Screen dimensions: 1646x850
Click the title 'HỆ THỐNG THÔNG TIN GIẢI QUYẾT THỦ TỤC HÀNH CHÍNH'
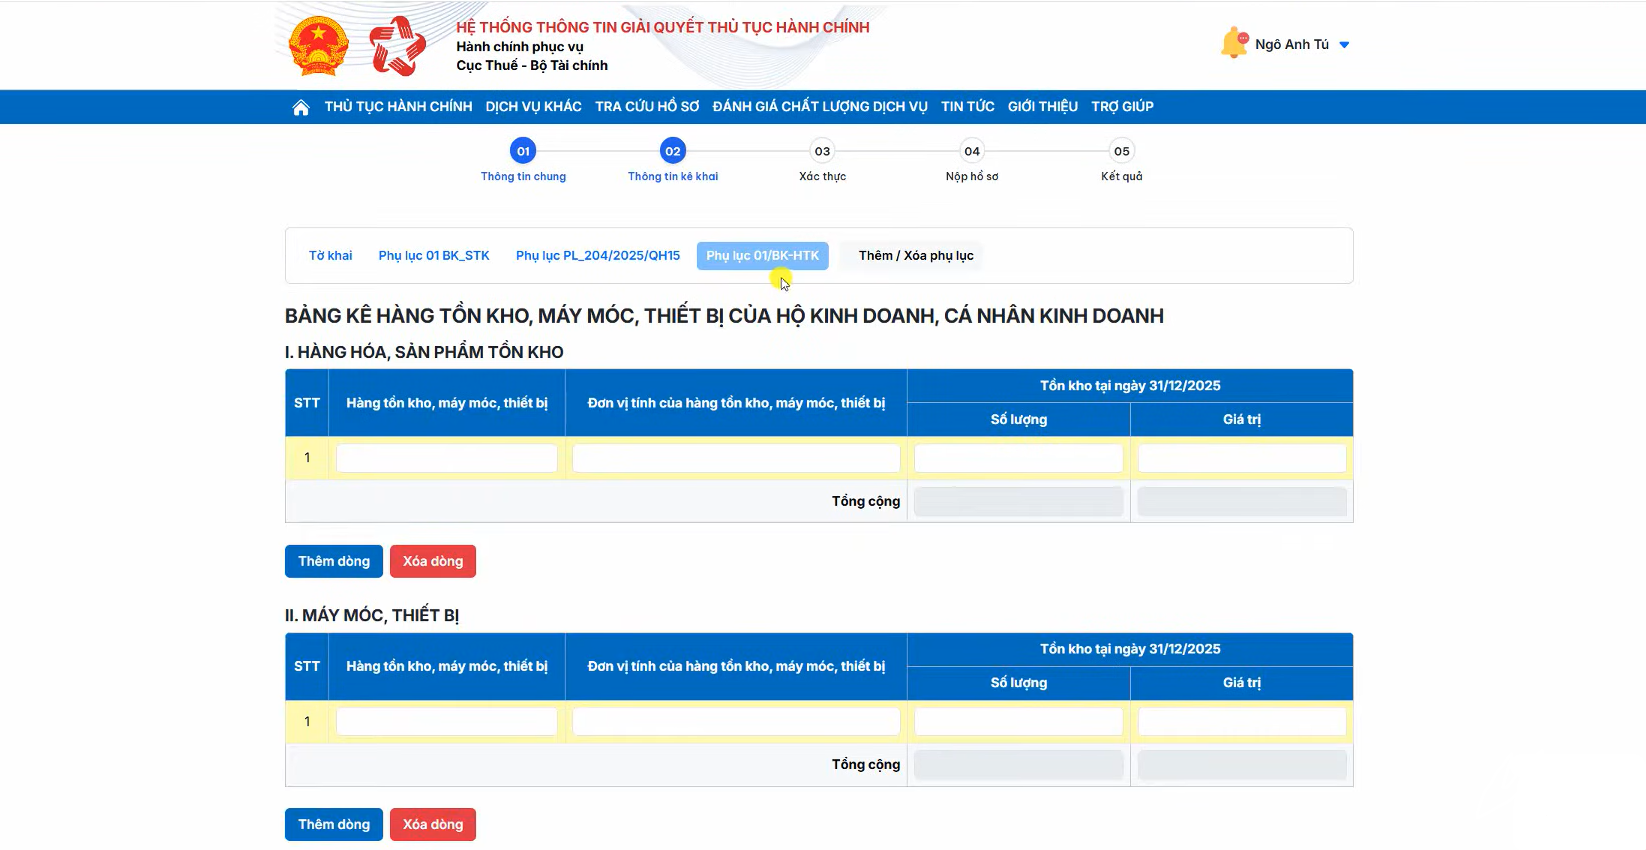[663, 27]
